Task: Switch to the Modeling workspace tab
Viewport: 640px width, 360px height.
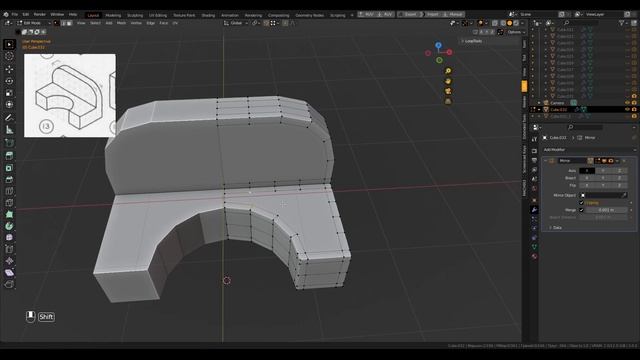Action: [x=113, y=15]
